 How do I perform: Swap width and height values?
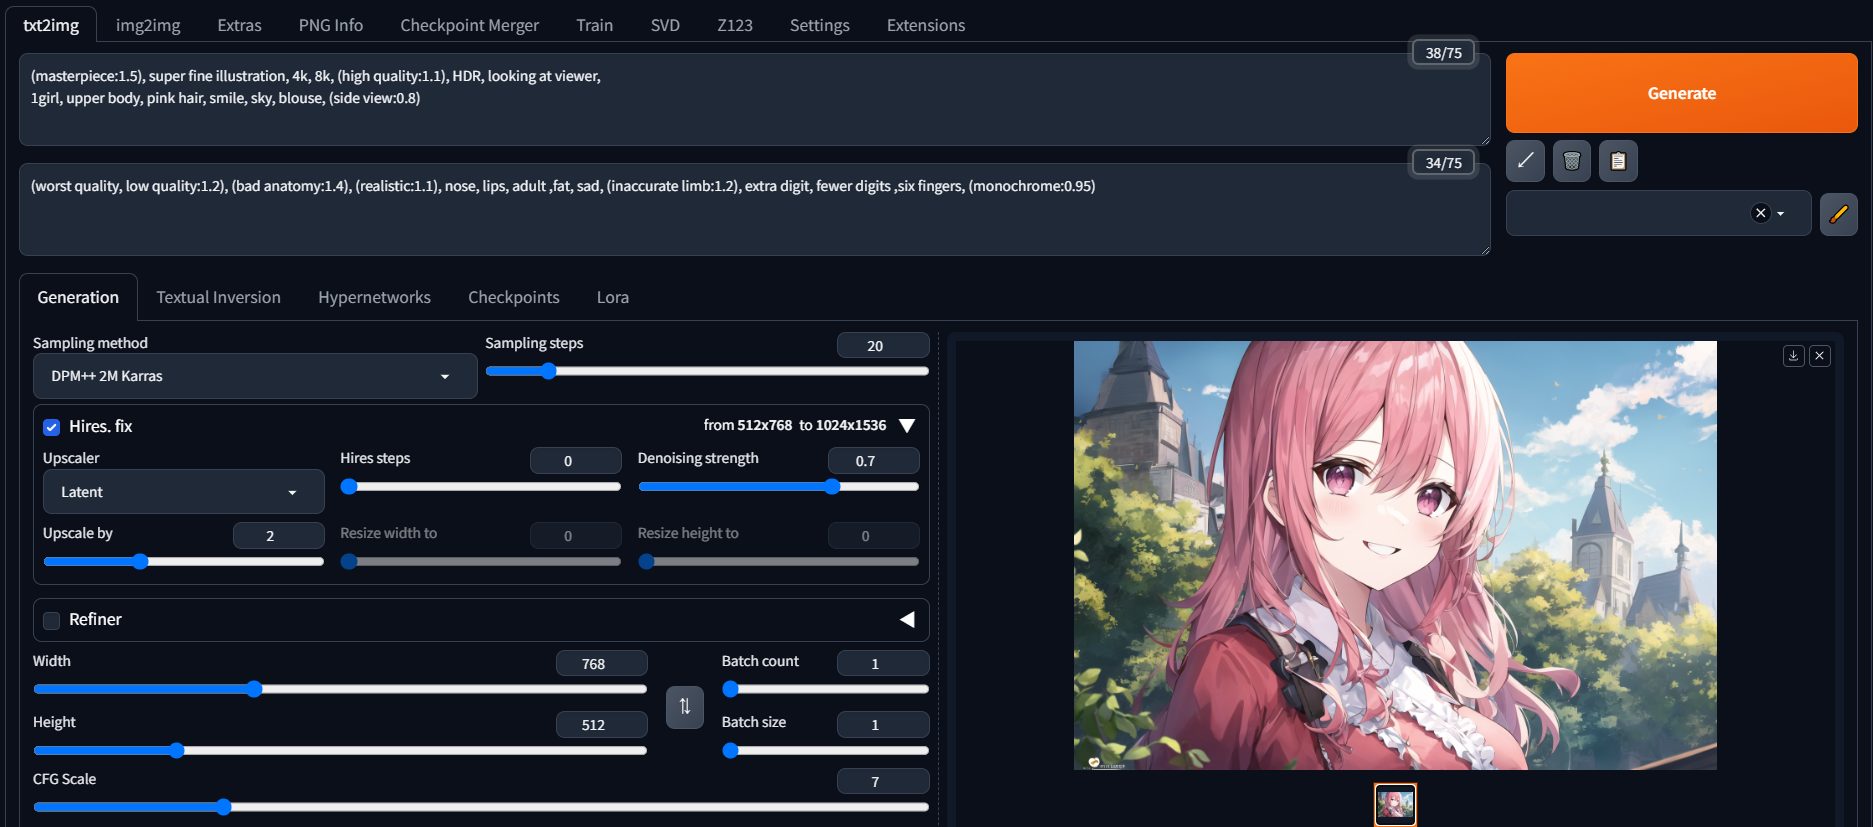pos(685,707)
